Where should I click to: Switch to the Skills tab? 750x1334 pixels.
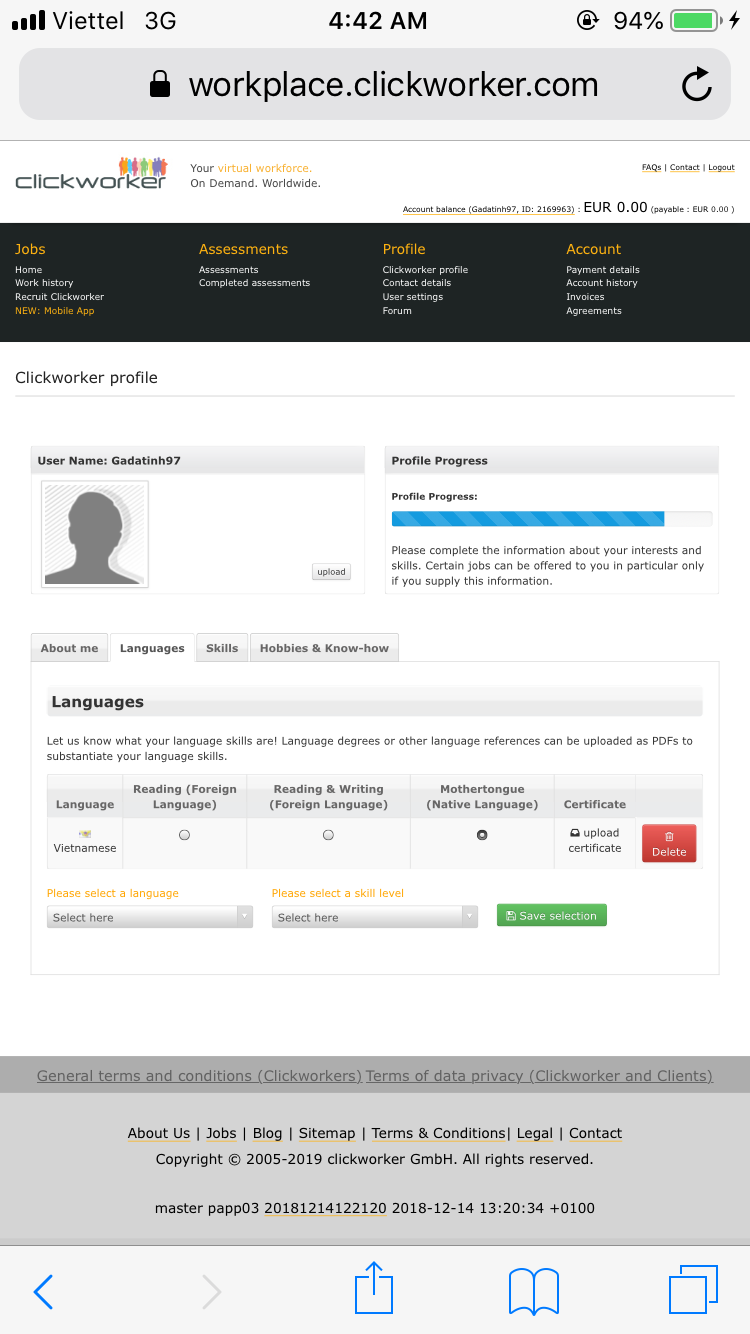coord(222,648)
